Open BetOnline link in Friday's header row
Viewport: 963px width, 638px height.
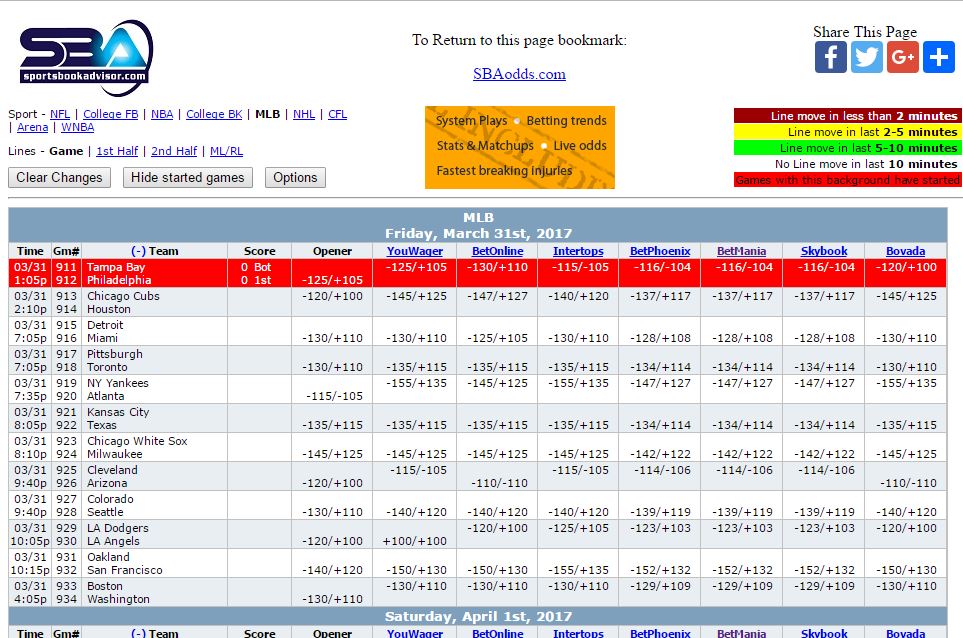[x=497, y=251]
